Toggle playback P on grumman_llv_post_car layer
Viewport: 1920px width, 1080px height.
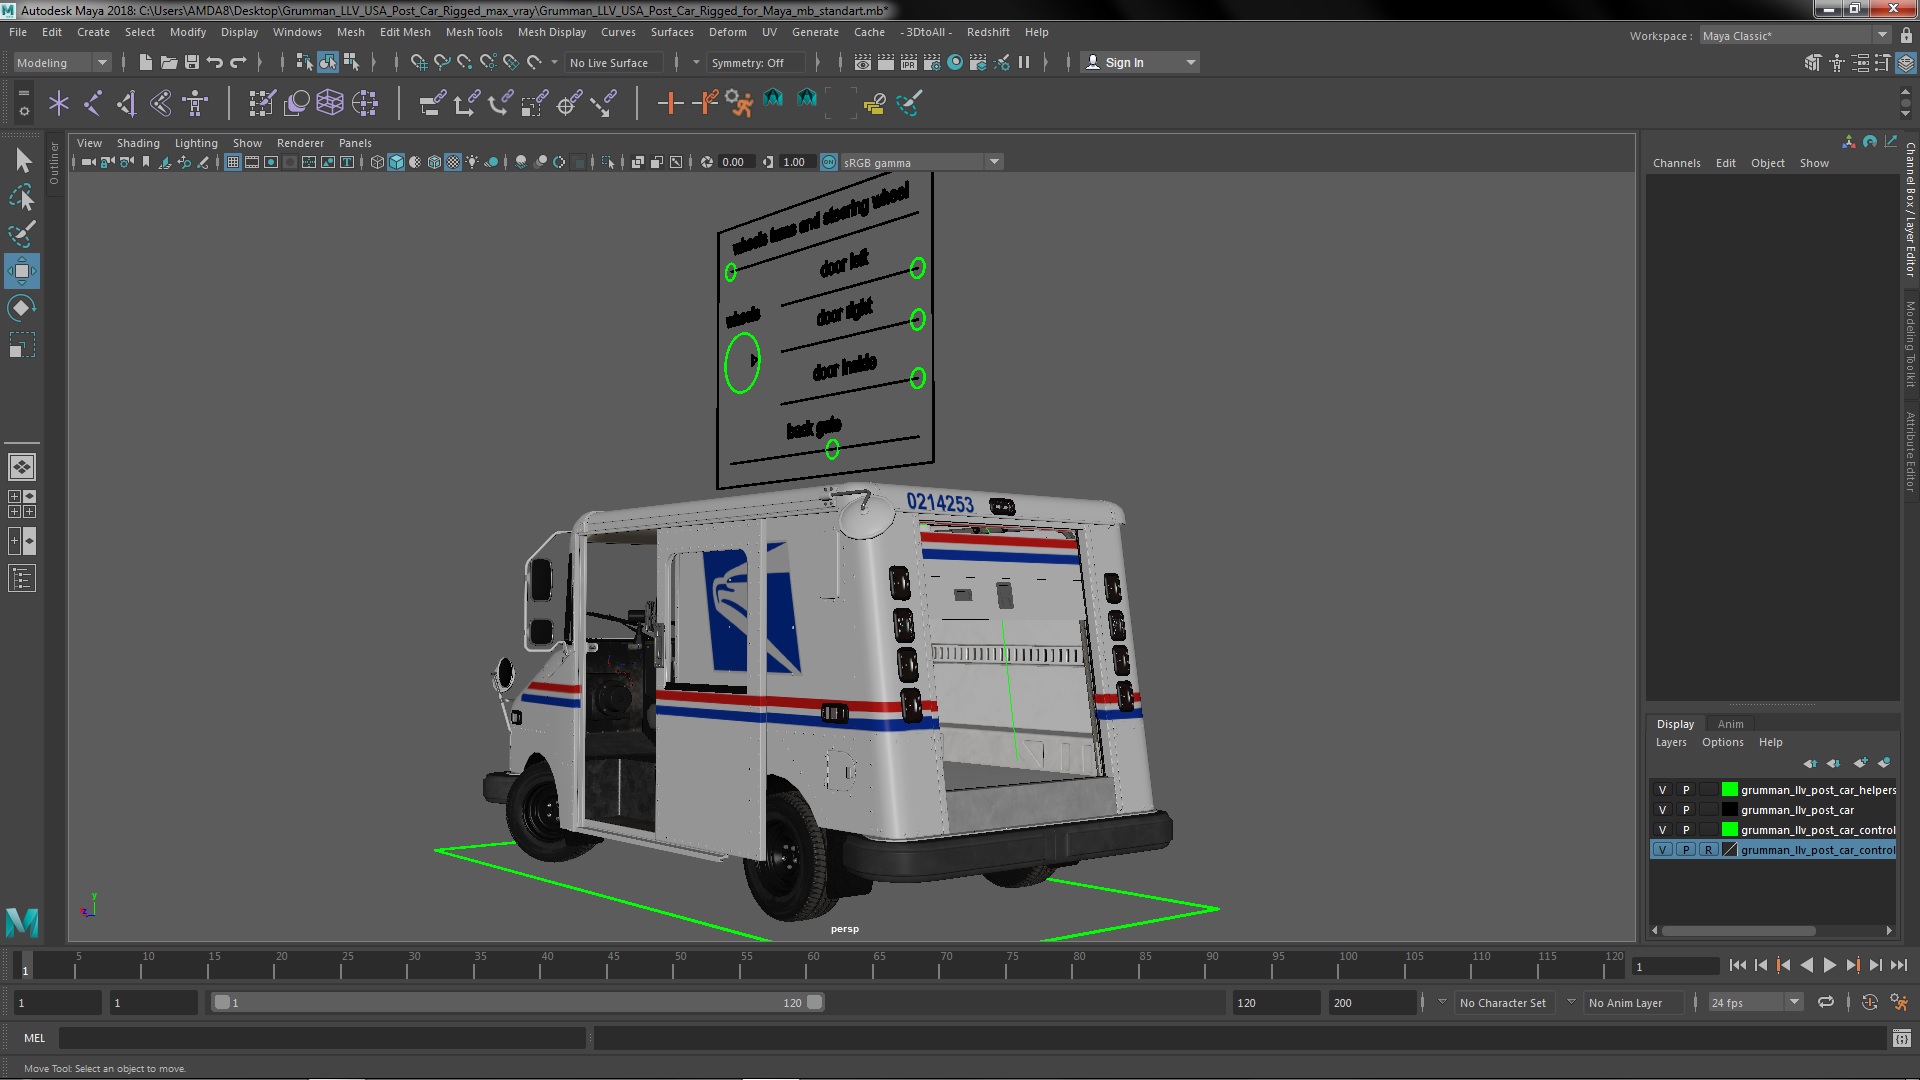click(1685, 810)
